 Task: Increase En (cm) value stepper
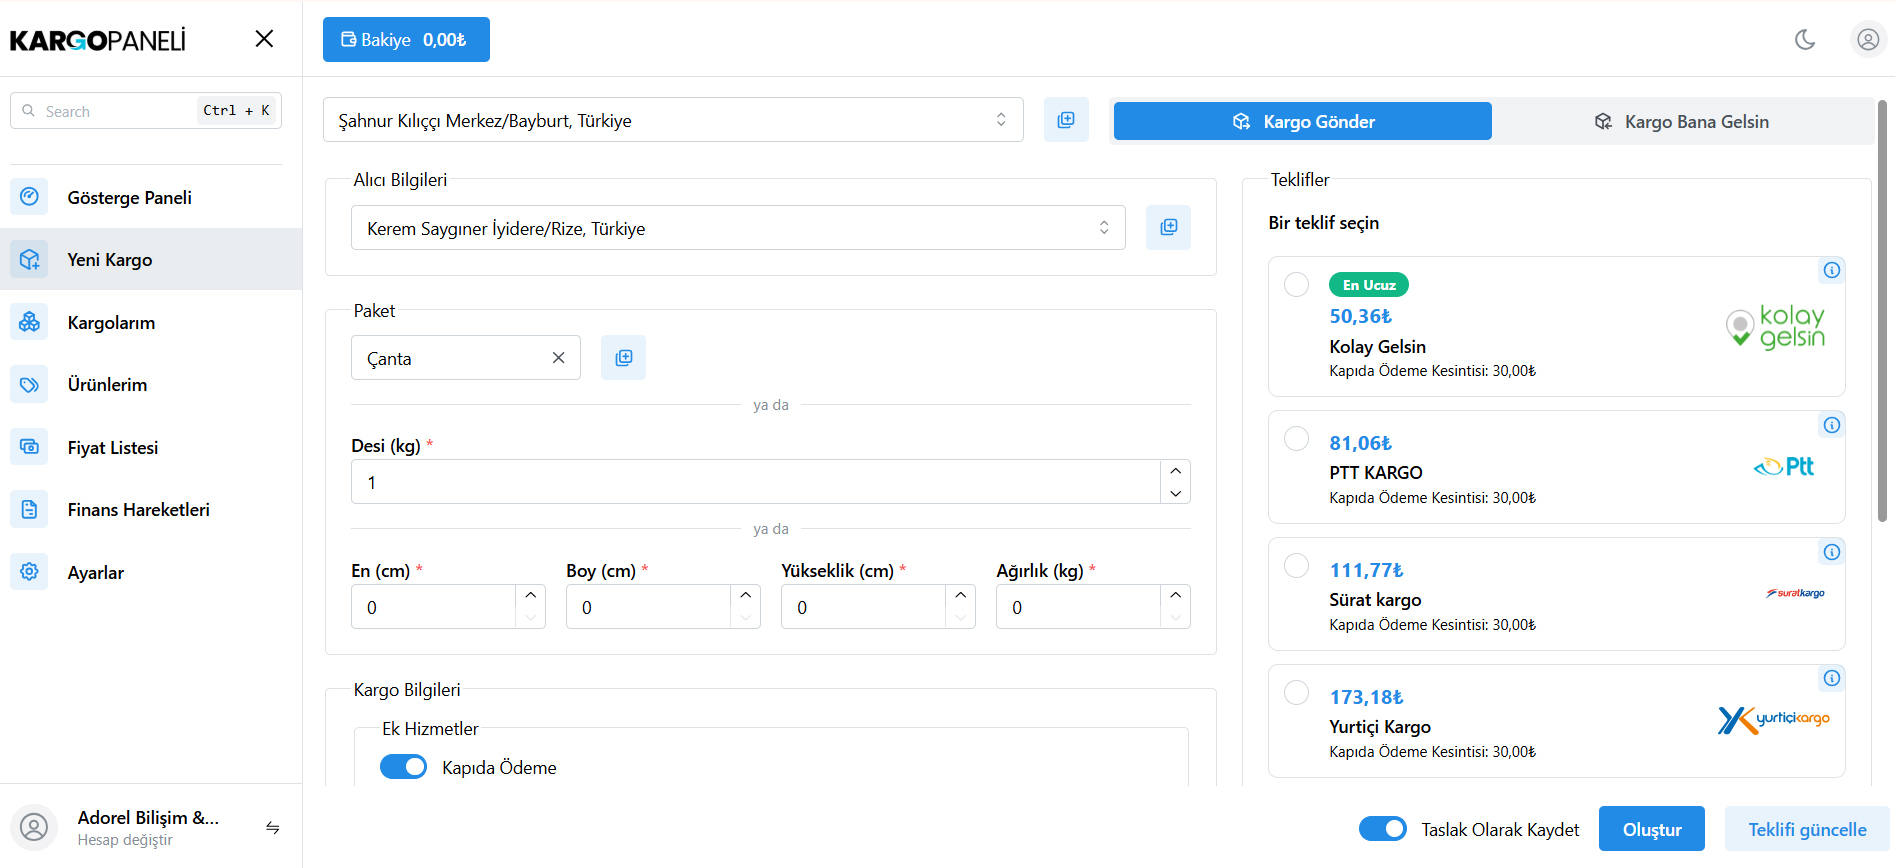pyautogui.click(x=530, y=595)
